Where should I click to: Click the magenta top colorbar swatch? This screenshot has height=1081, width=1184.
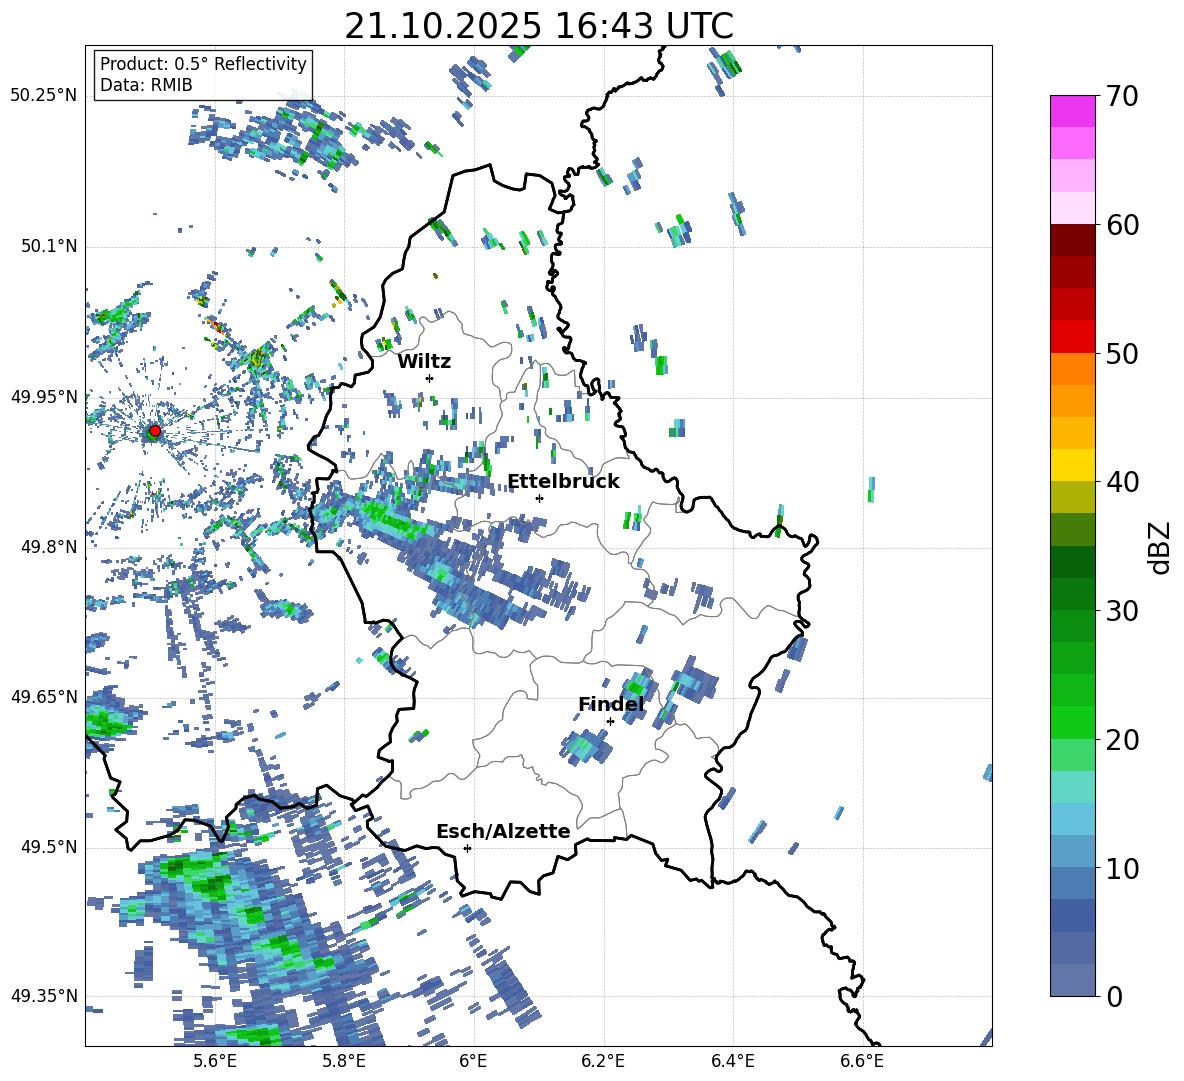click(1073, 111)
